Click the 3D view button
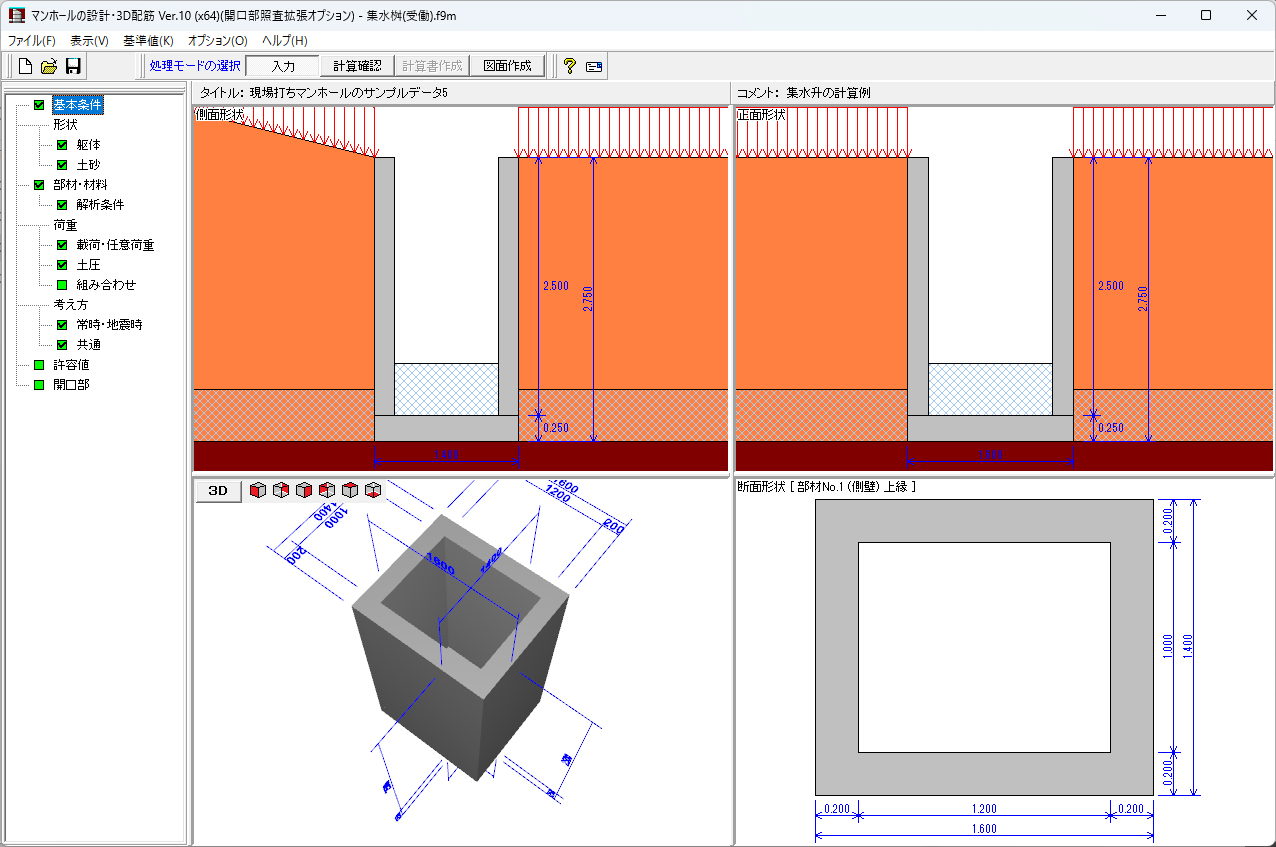Screen dimensions: 1276x847 [x=218, y=491]
